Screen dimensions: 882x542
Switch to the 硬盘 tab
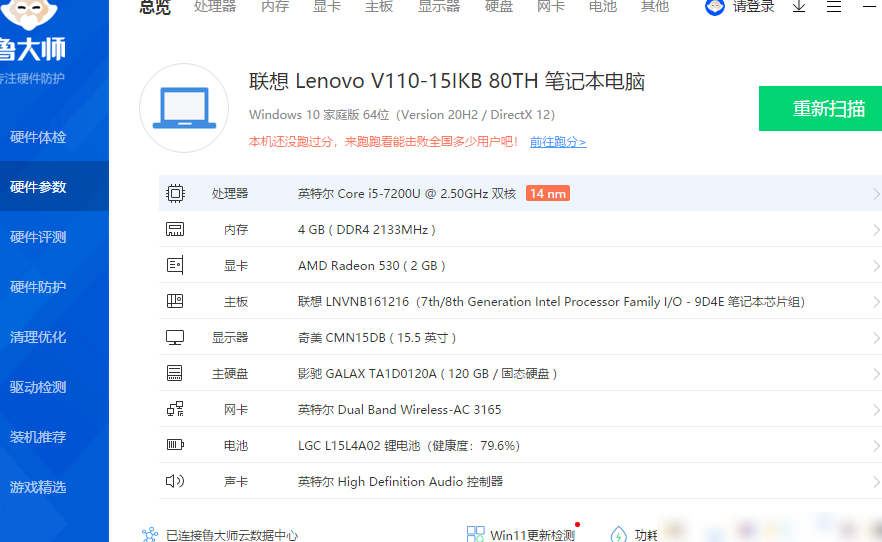click(x=499, y=7)
